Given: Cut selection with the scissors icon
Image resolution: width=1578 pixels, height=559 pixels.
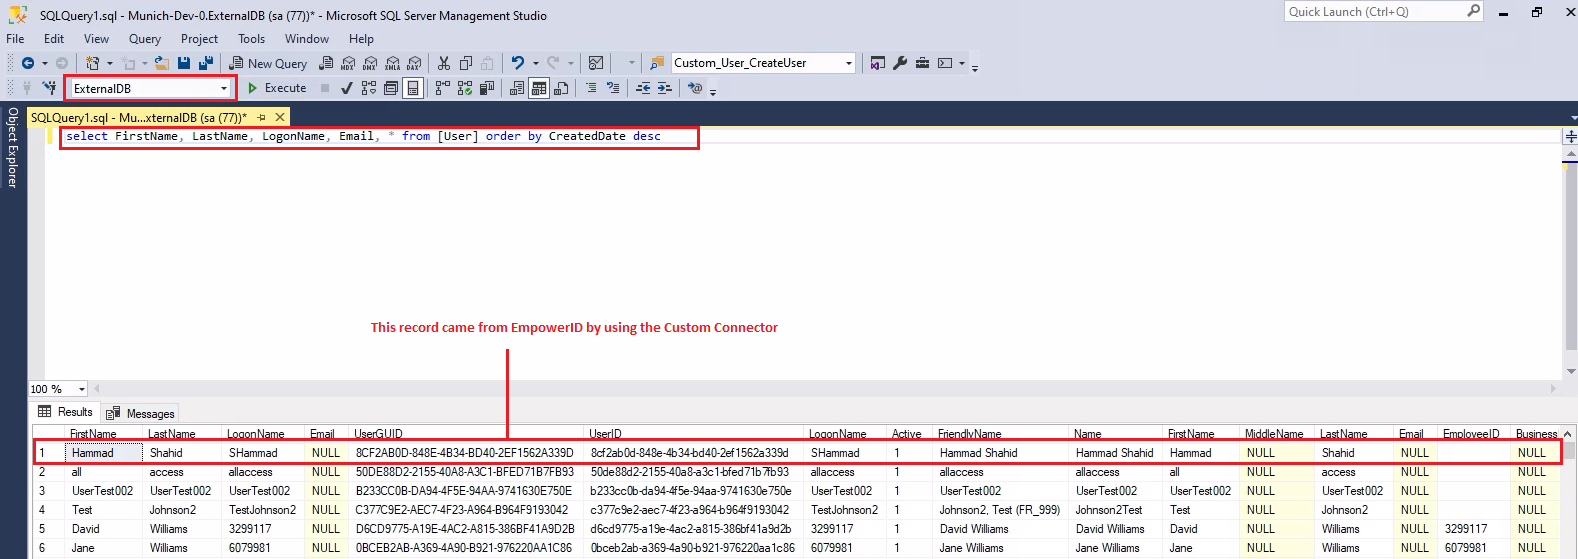Looking at the screenshot, I should 444,63.
